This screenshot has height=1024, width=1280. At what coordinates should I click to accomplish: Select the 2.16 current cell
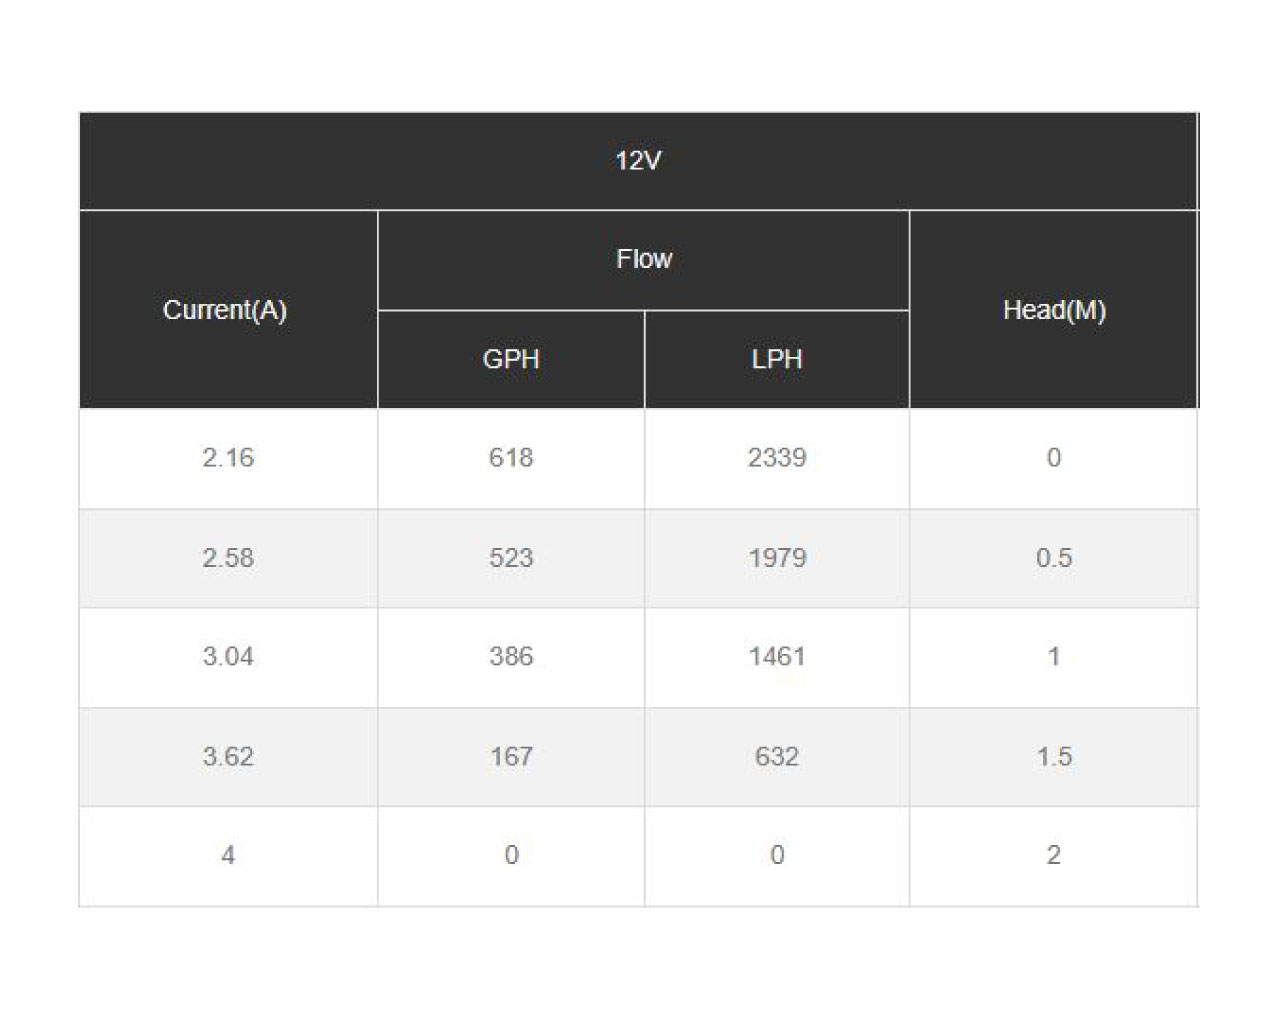click(228, 458)
